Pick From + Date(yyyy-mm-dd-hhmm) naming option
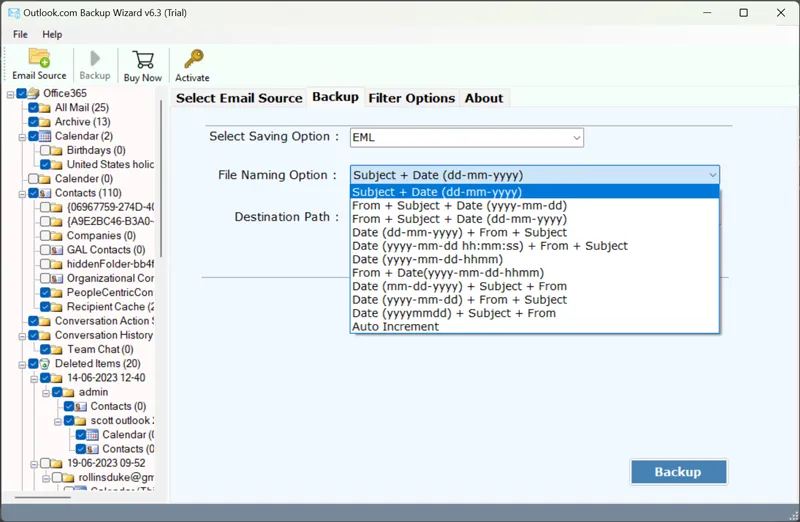The image size is (800, 522). (448, 273)
